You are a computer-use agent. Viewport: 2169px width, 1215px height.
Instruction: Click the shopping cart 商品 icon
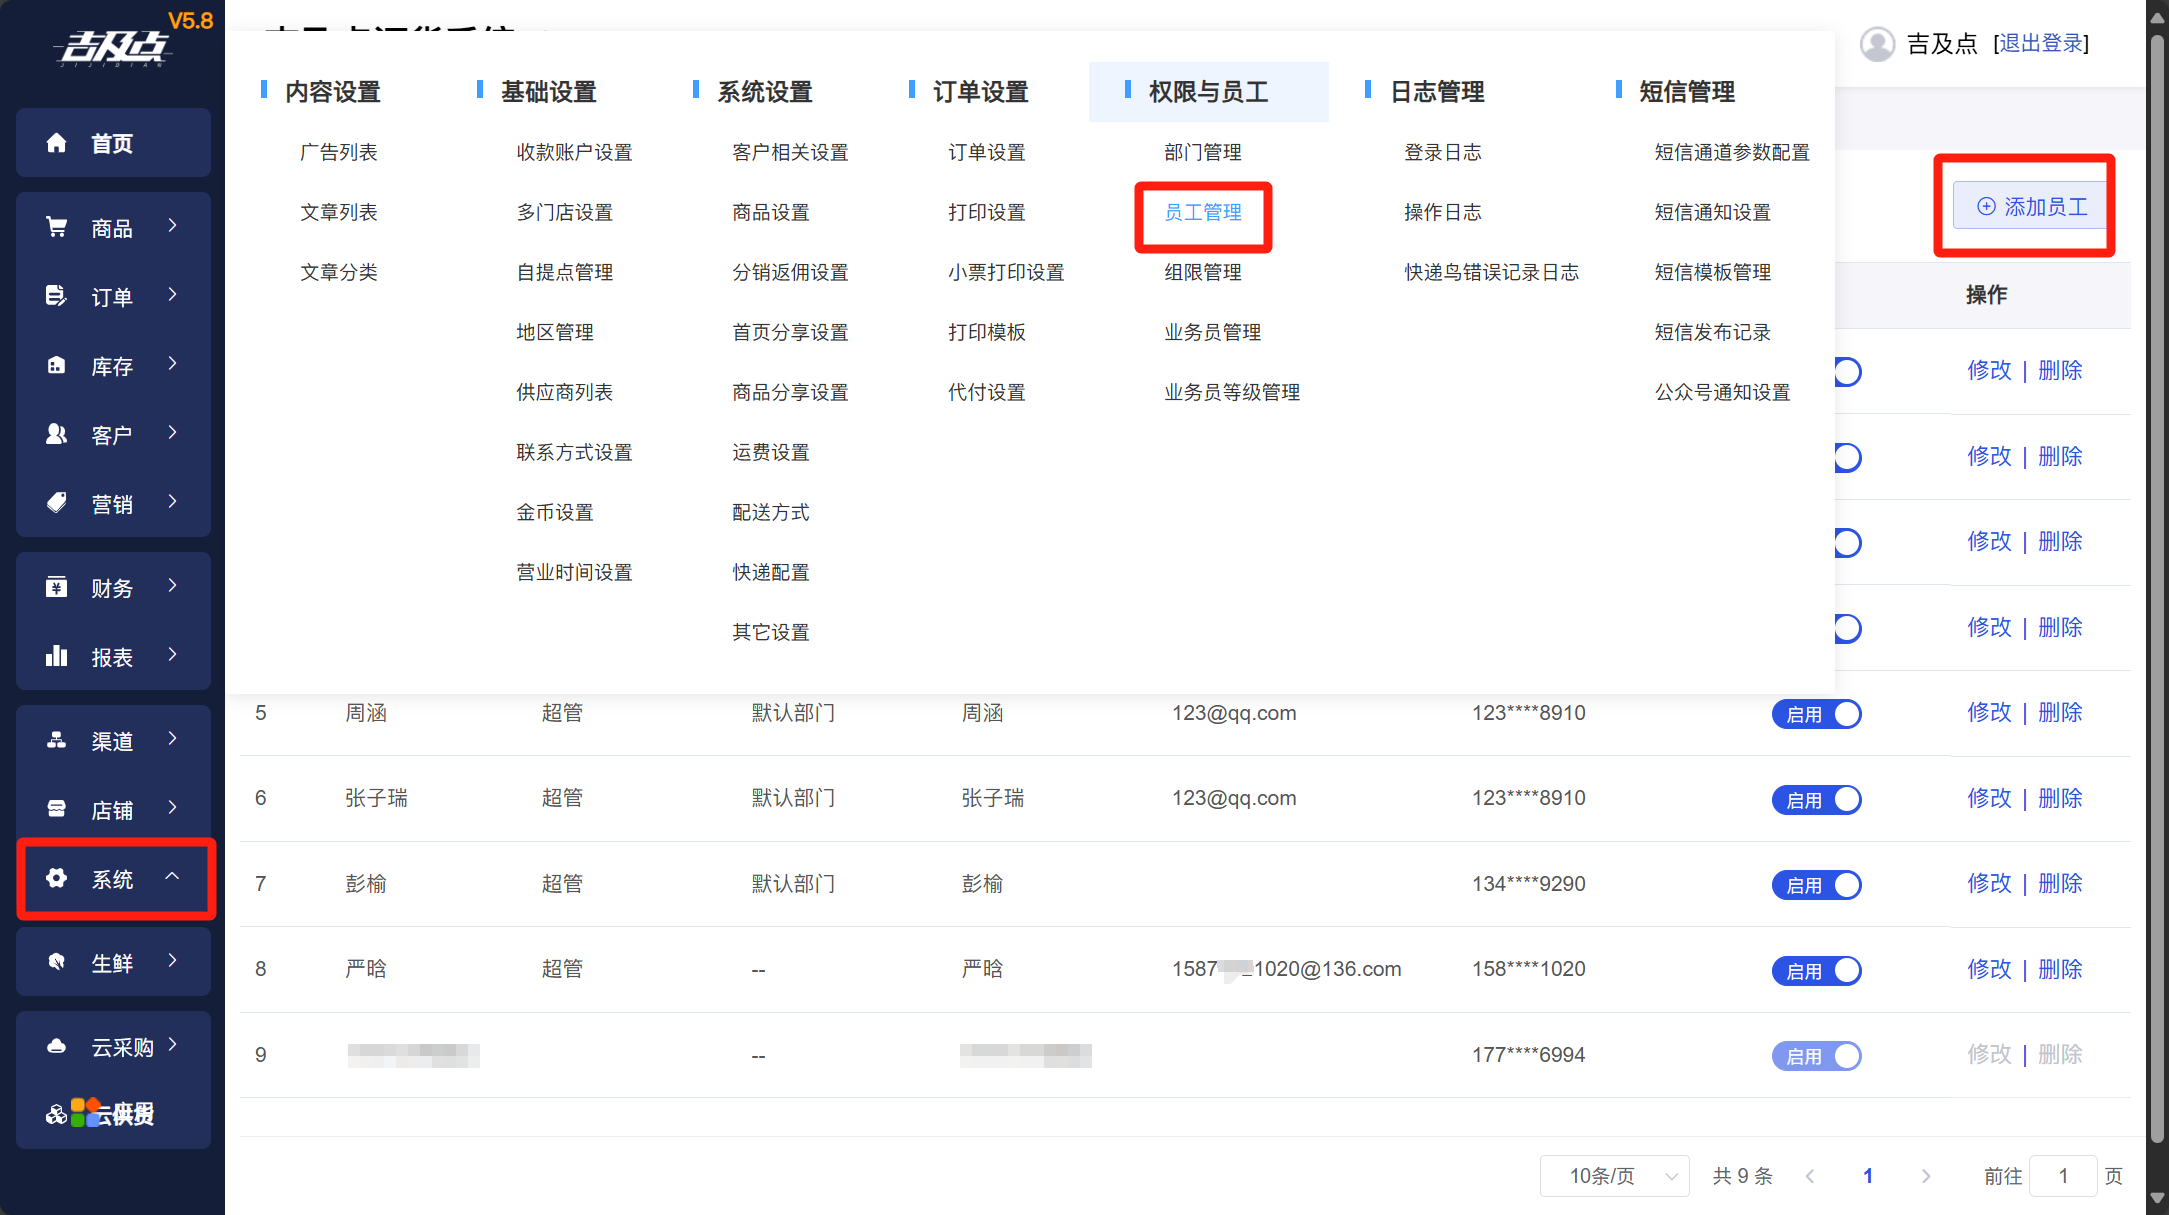click(x=57, y=228)
